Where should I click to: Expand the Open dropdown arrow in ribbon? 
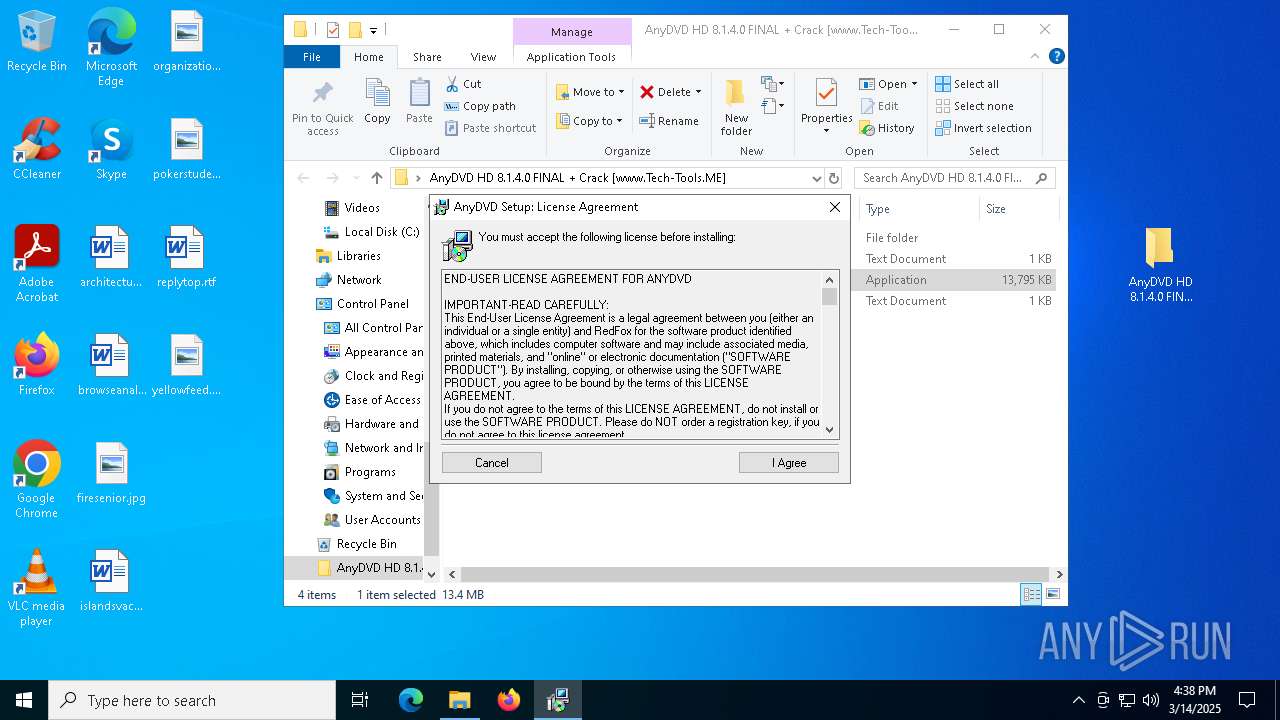[914, 84]
